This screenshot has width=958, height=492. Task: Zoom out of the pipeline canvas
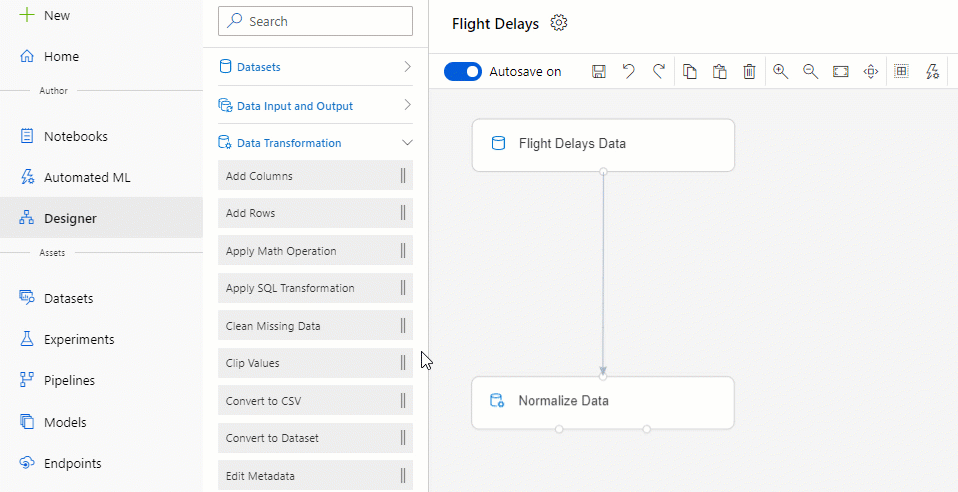811,71
